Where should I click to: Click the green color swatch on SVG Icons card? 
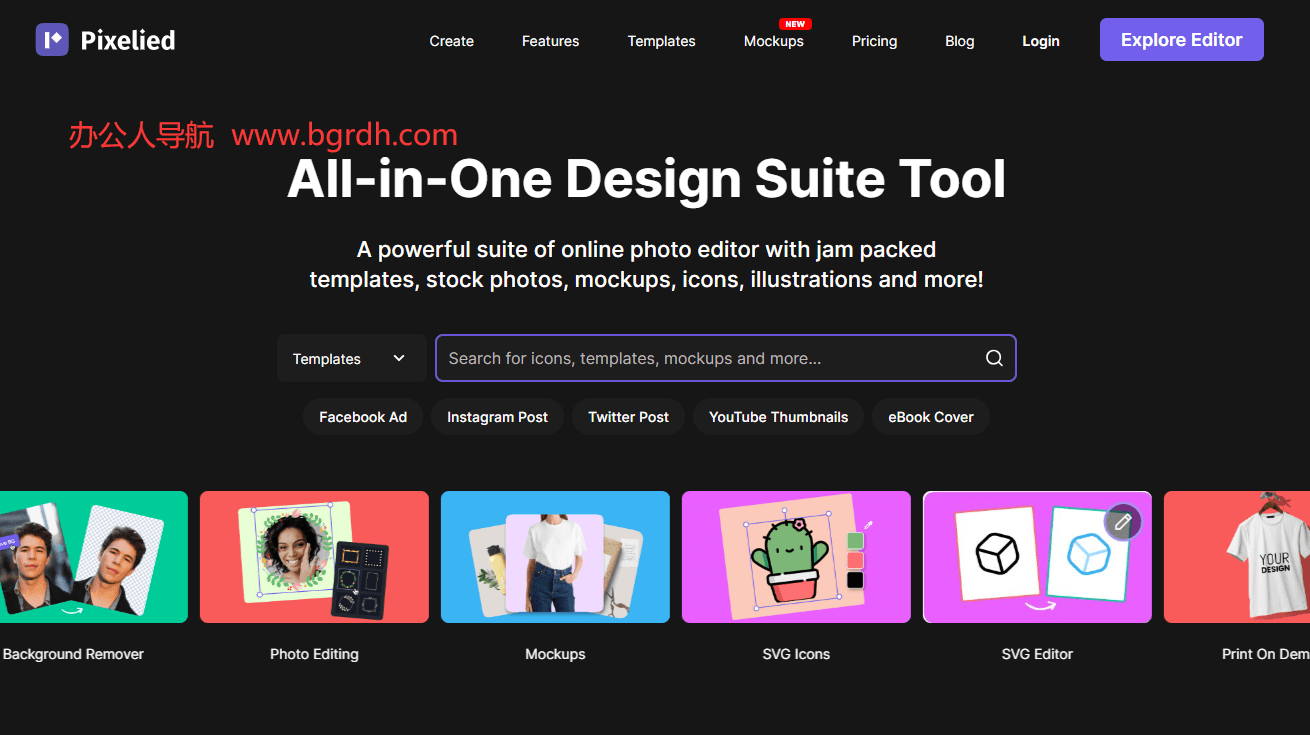pyautogui.click(x=854, y=541)
